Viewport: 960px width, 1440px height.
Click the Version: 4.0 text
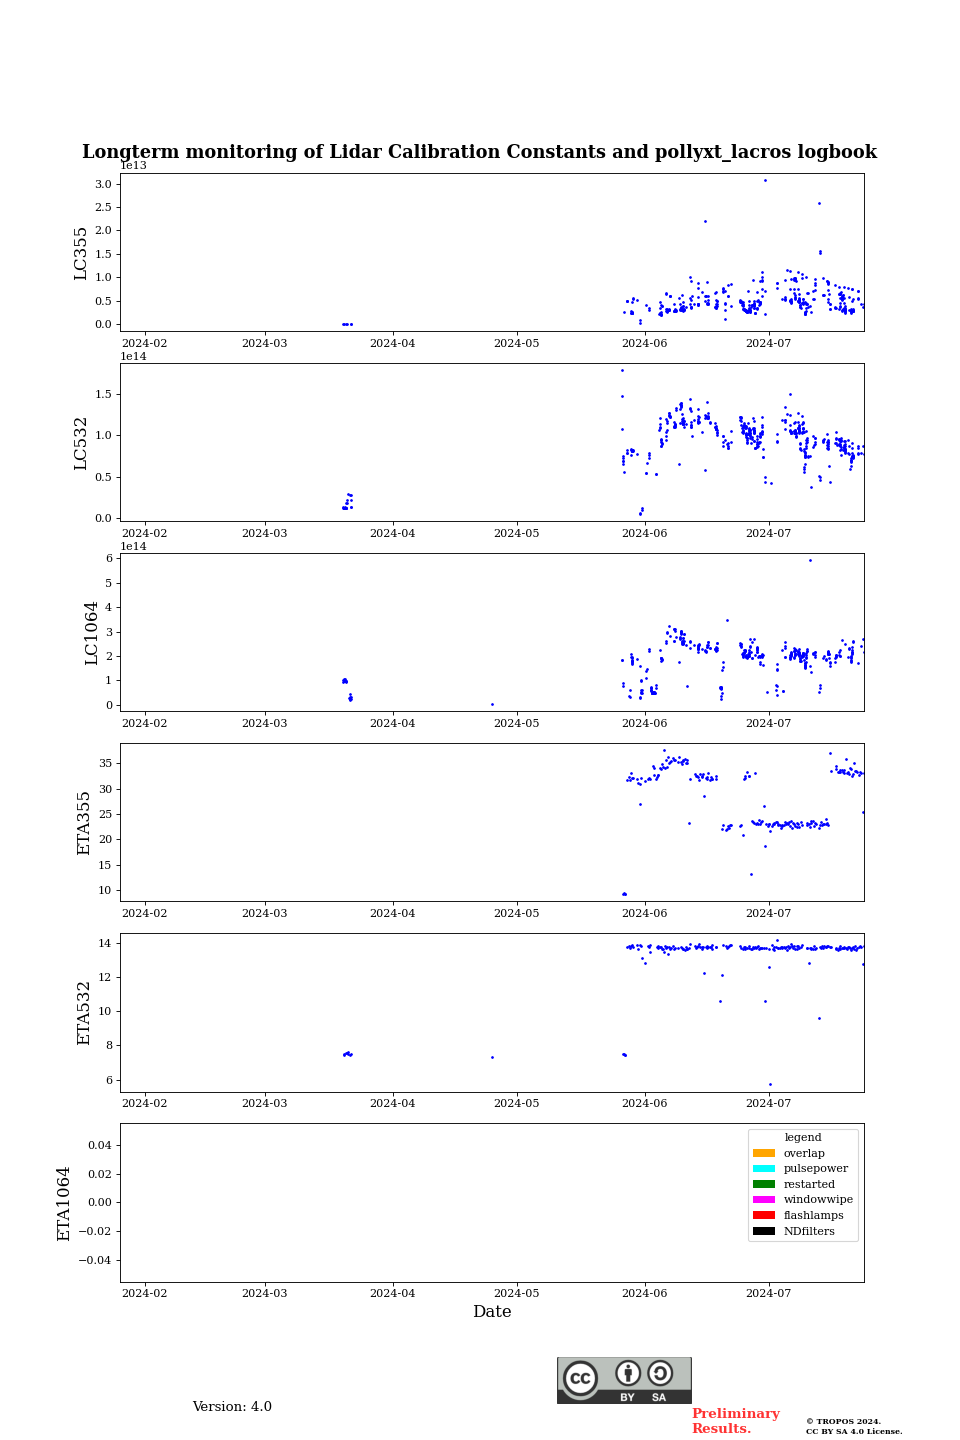pyautogui.click(x=232, y=1407)
